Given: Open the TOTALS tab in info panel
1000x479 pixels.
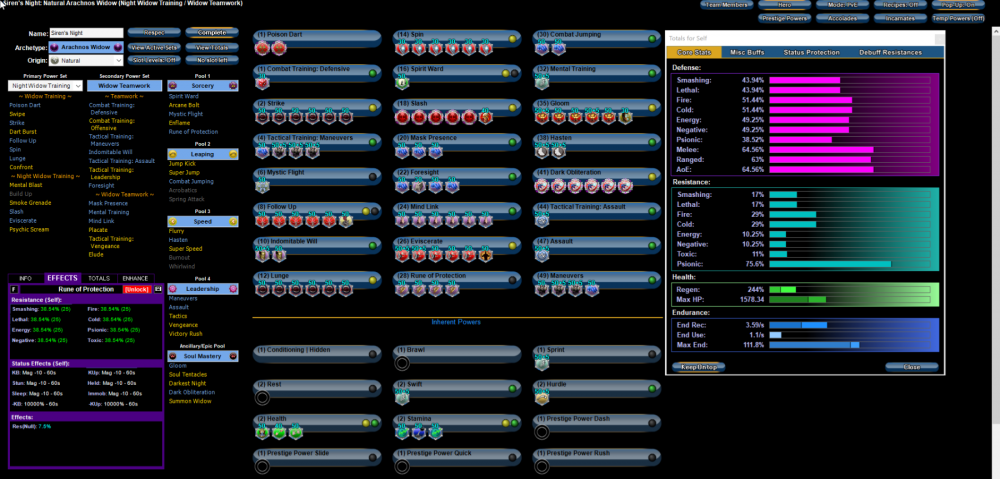Looking at the screenshot, I should pyautogui.click(x=99, y=278).
